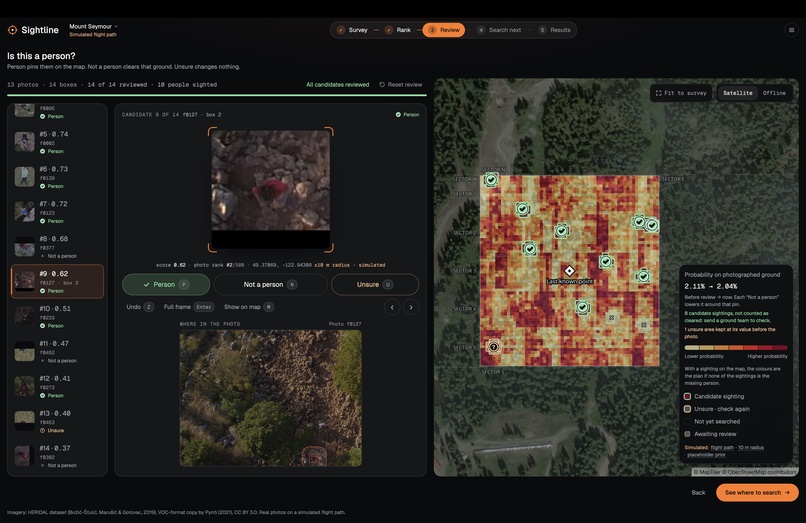Mark candidate as Person
The height and width of the screenshot is (523, 806).
pos(166,284)
